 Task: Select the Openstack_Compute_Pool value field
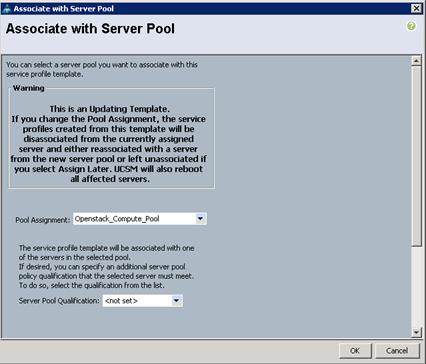coord(140,219)
